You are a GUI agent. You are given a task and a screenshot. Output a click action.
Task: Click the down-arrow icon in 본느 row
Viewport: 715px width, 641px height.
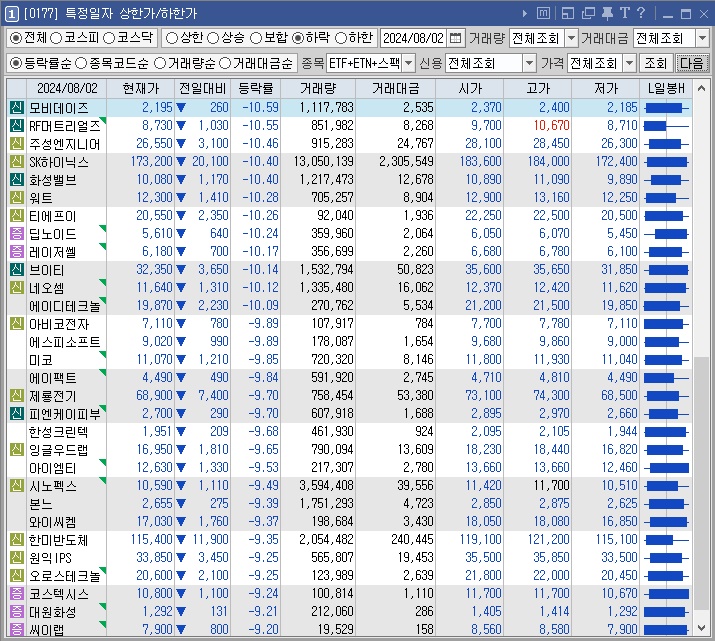181,504
